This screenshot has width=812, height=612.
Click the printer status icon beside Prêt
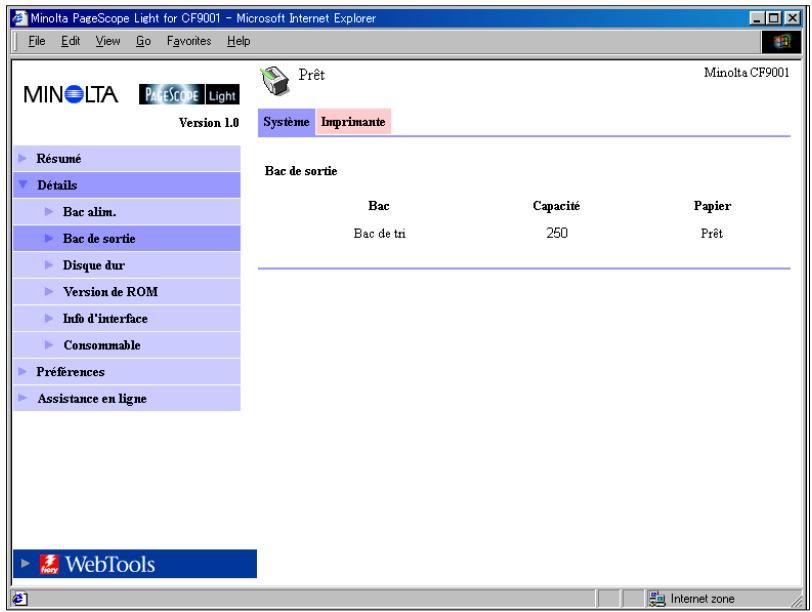[x=274, y=81]
